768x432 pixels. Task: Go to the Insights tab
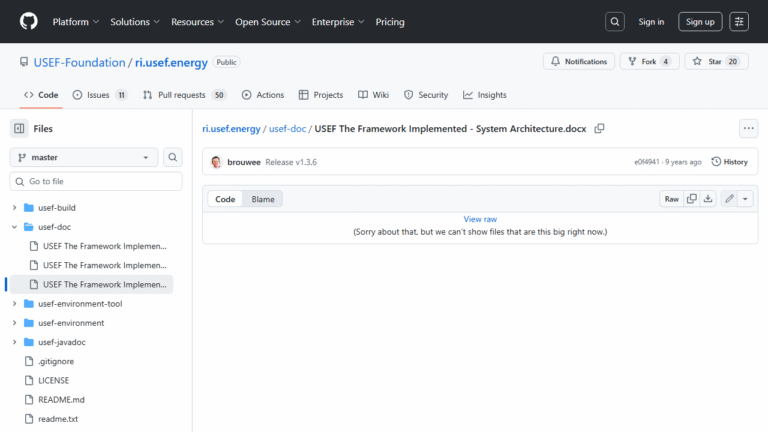[485, 95]
